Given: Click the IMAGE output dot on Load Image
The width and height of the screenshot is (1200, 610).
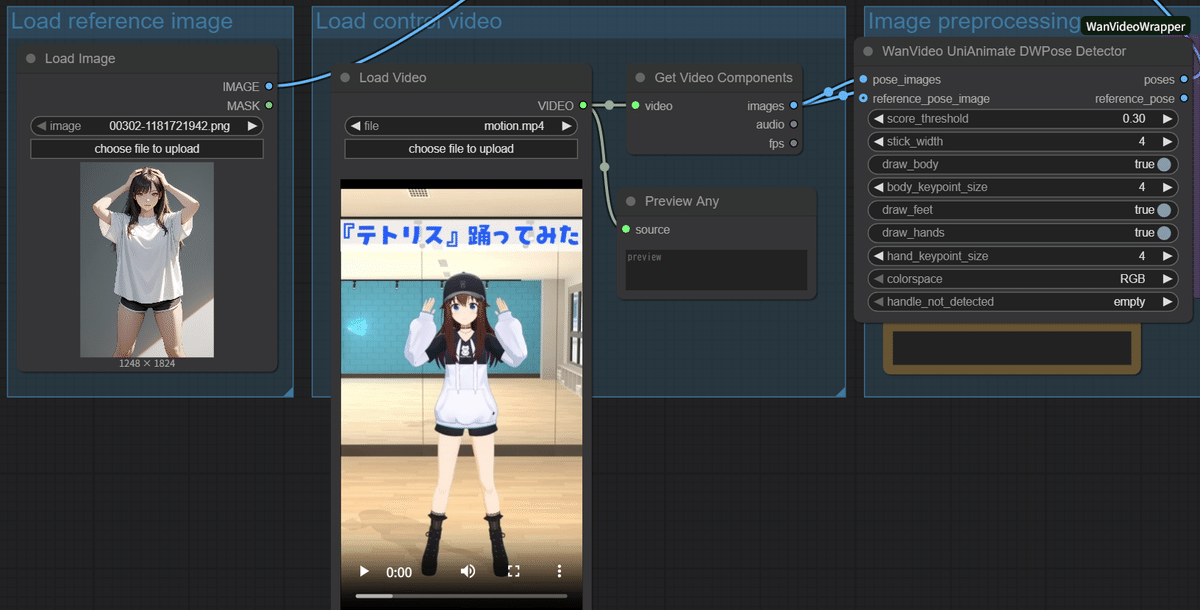Looking at the screenshot, I should [267, 86].
